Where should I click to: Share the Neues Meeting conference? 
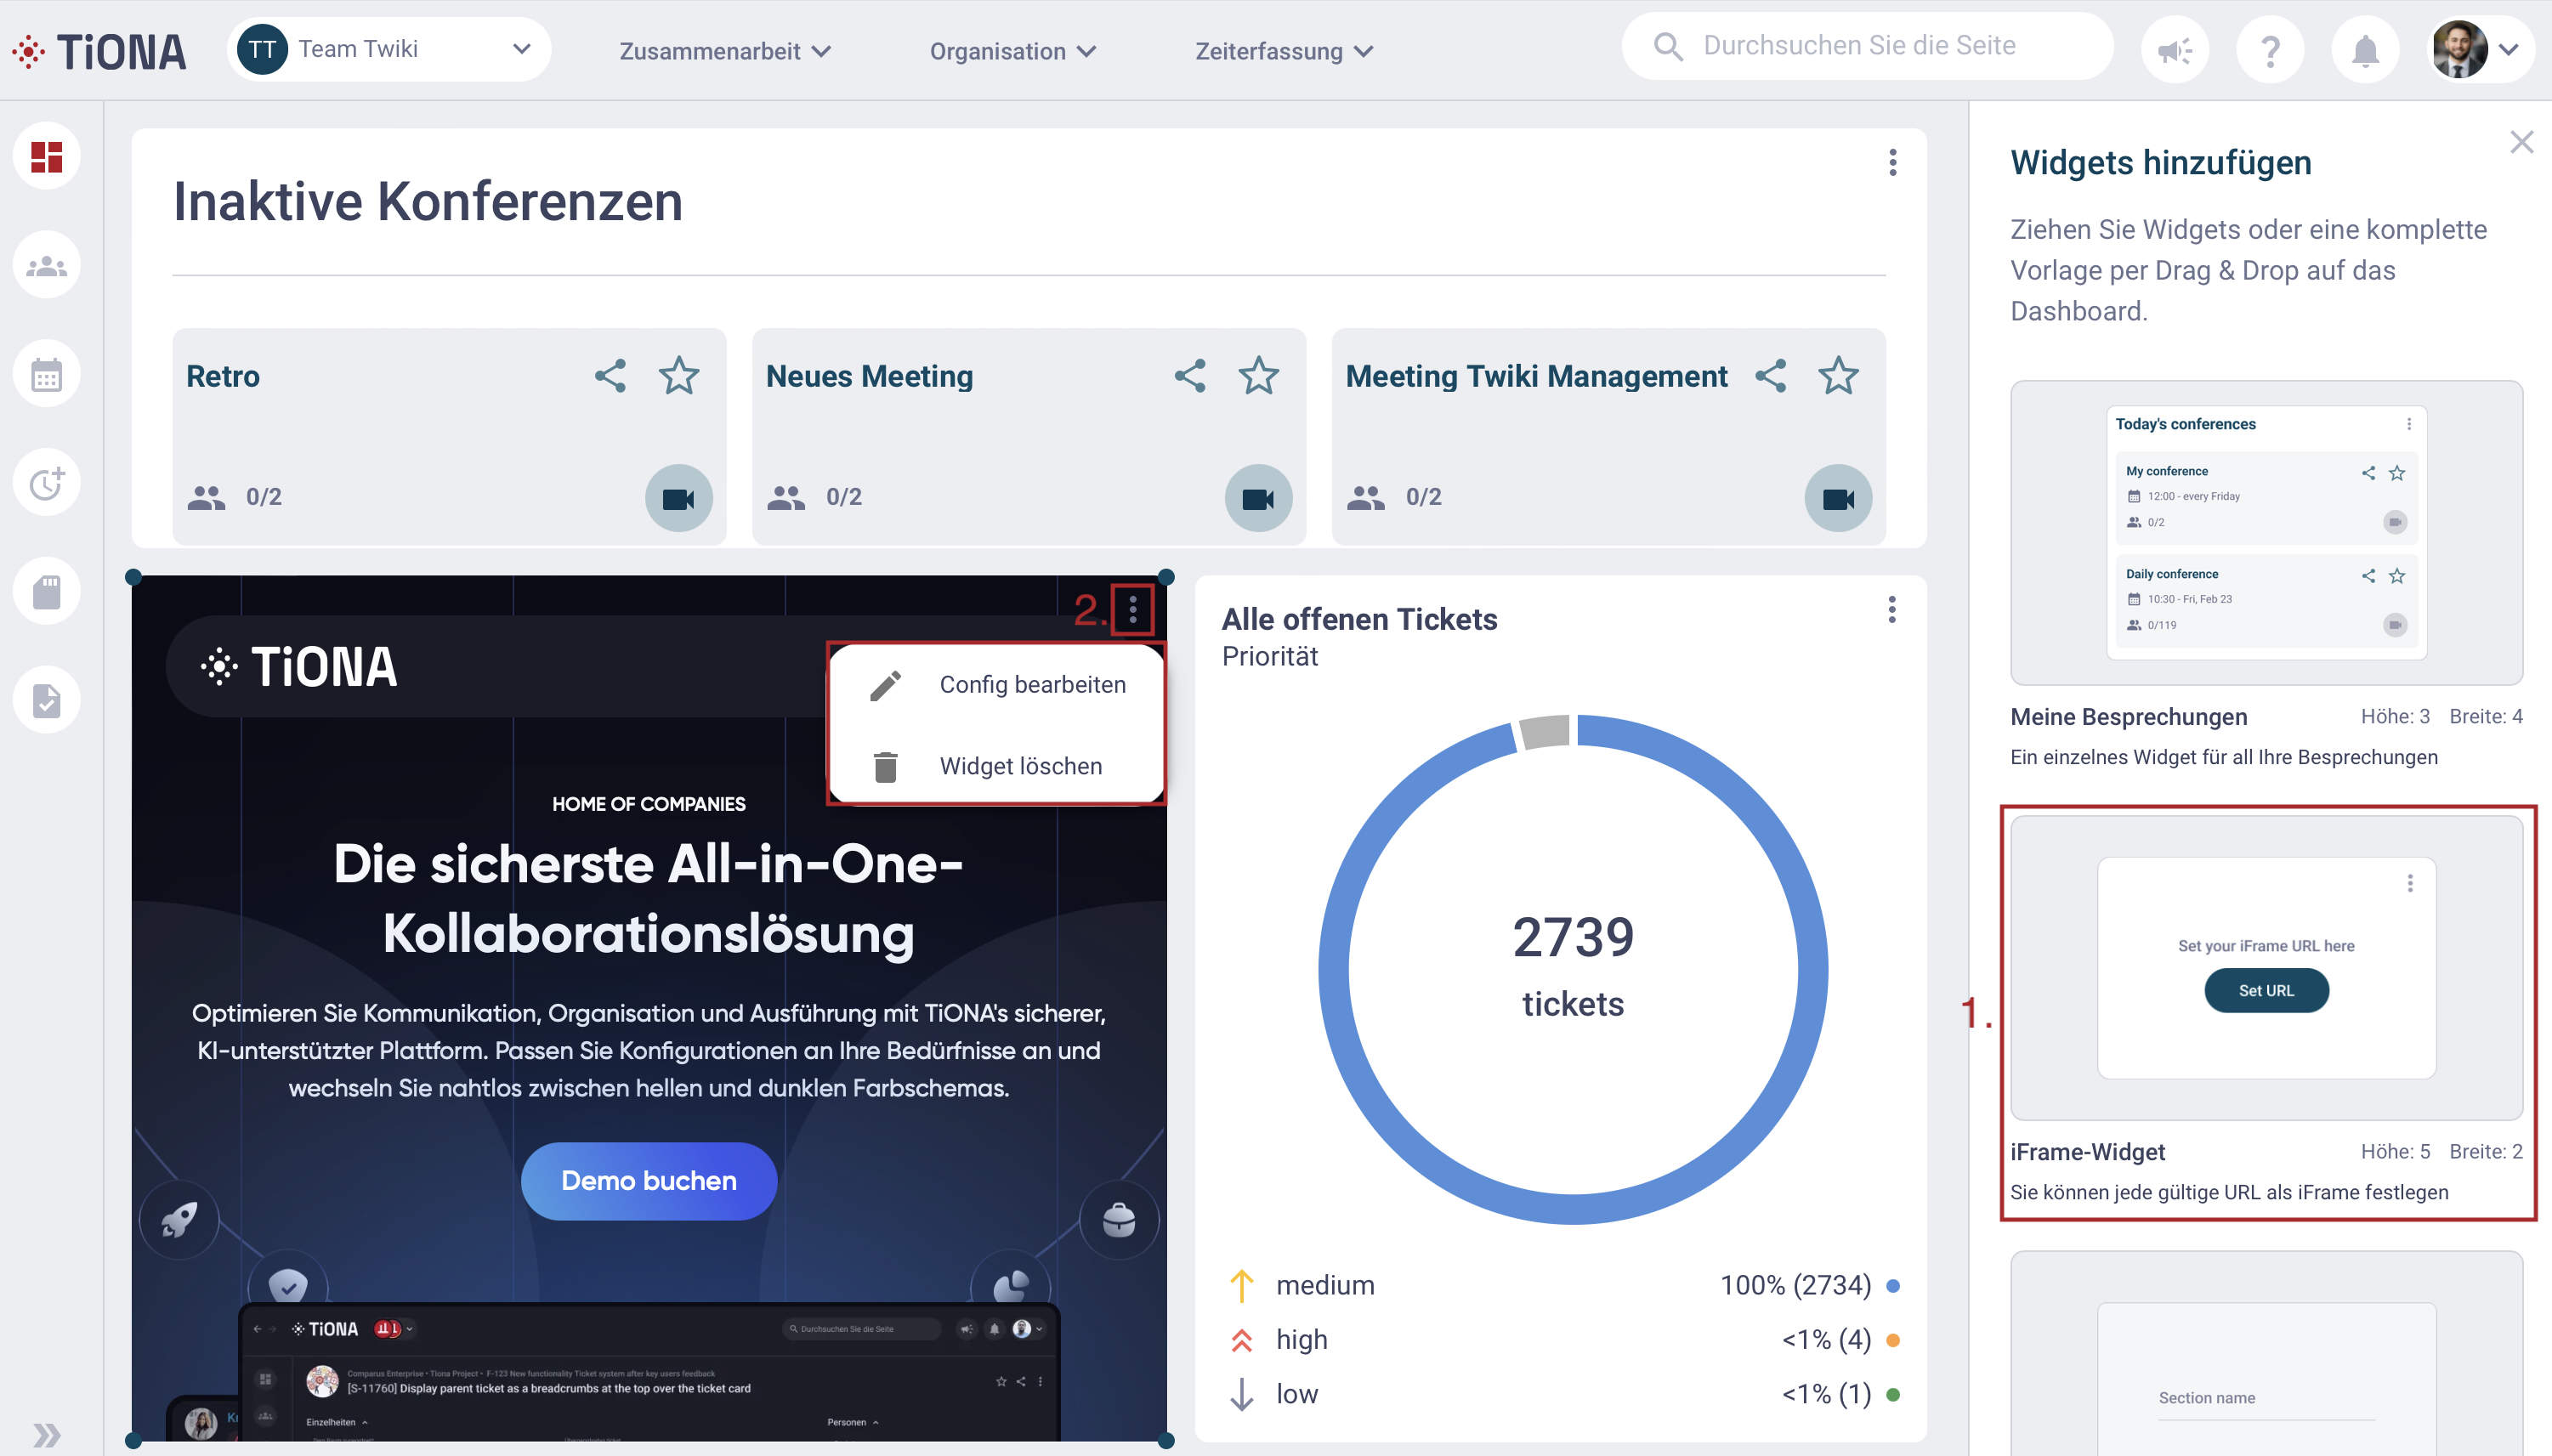1190,376
